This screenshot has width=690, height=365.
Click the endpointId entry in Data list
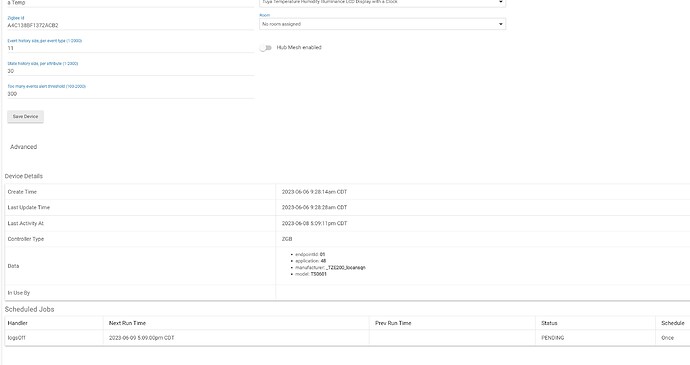click(310, 254)
